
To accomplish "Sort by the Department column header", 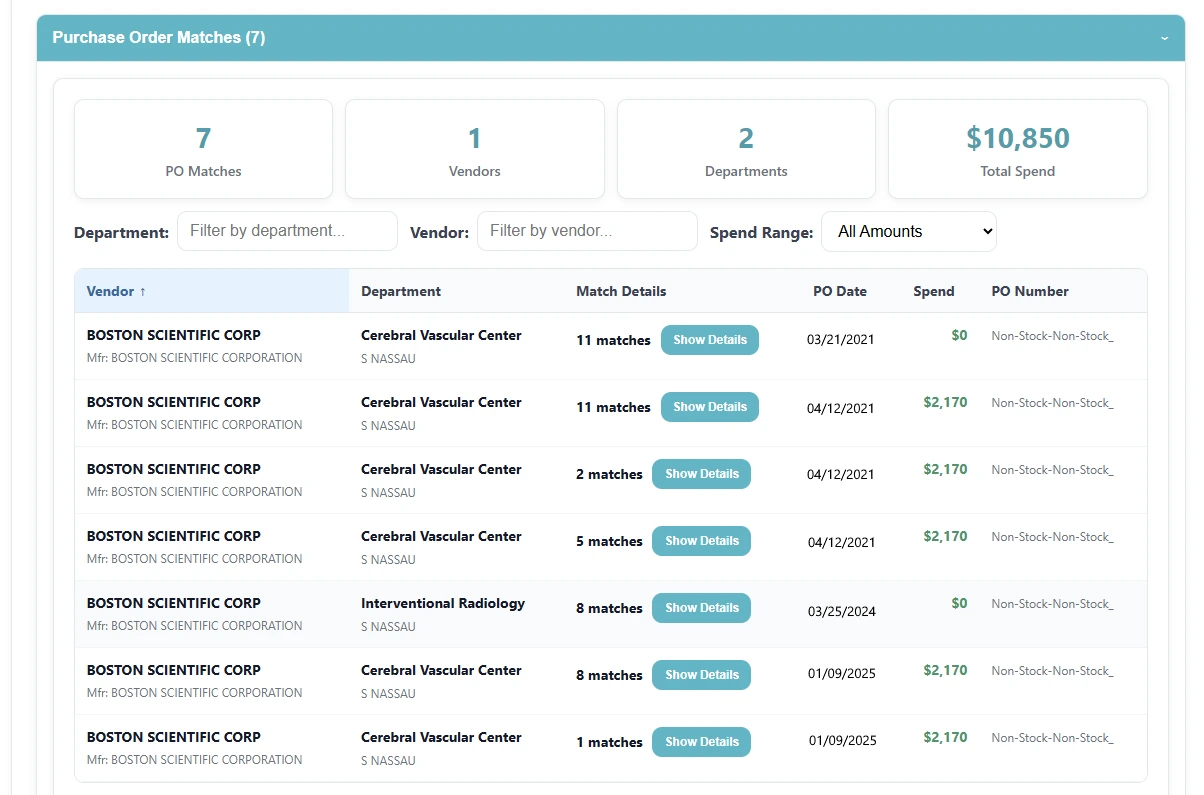I will pos(400,291).
